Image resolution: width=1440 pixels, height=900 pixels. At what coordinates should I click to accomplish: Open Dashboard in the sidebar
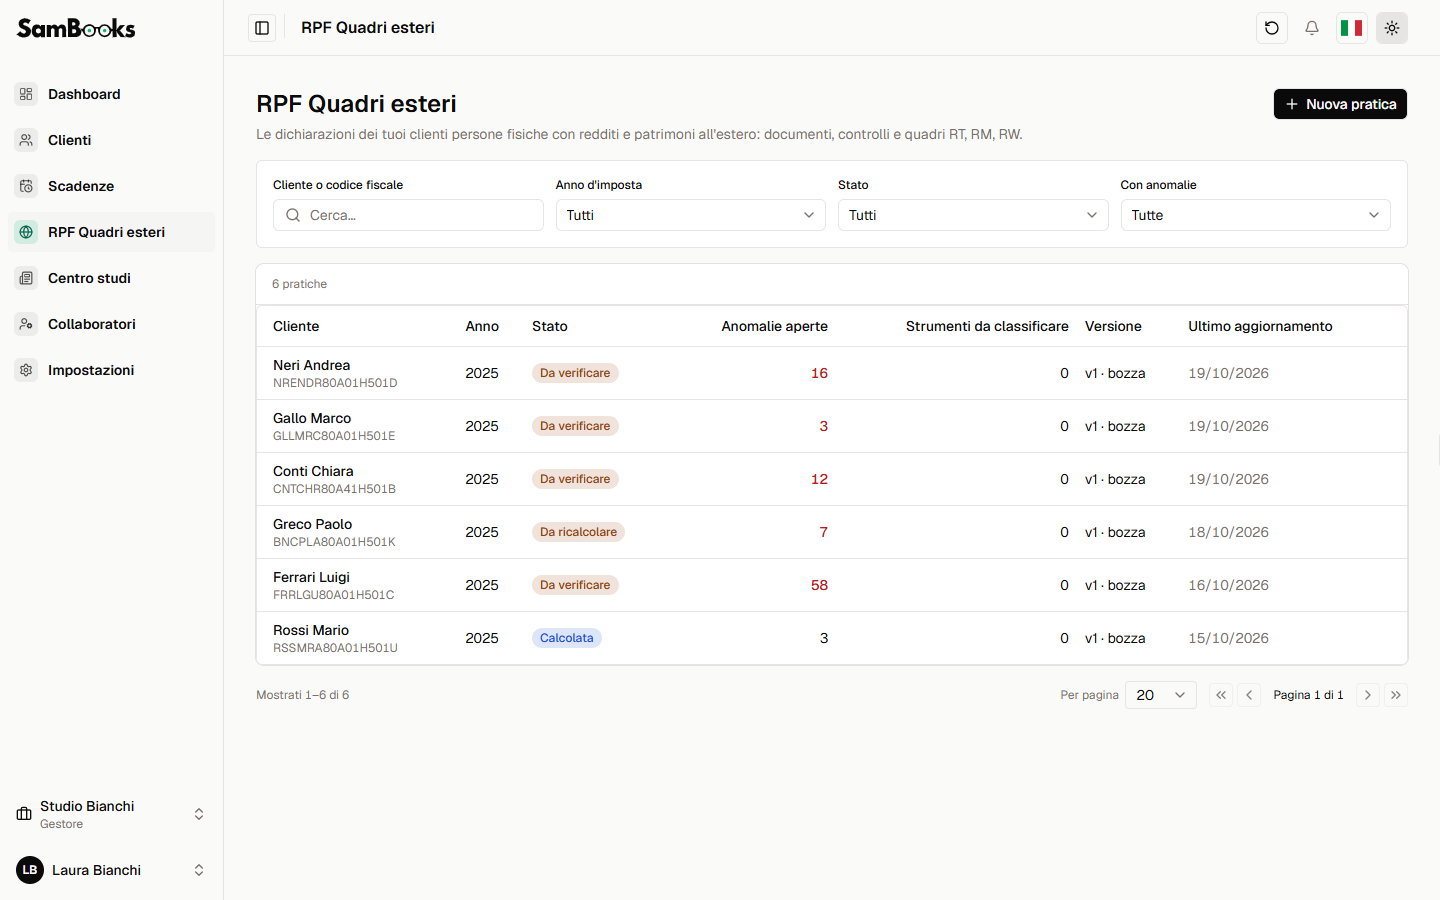click(x=111, y=94)
